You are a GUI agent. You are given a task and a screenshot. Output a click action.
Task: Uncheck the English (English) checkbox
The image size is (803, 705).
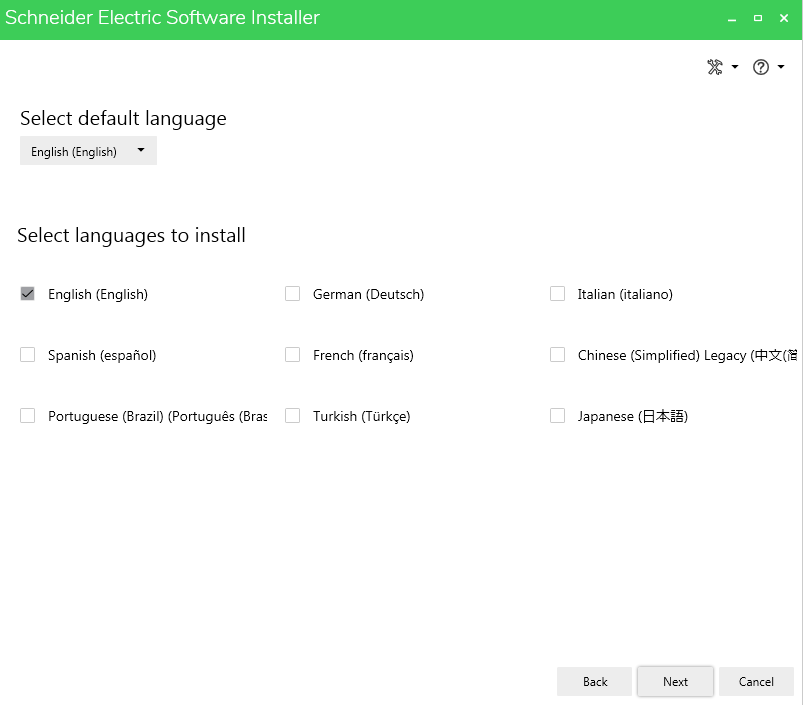coord(28,294)
